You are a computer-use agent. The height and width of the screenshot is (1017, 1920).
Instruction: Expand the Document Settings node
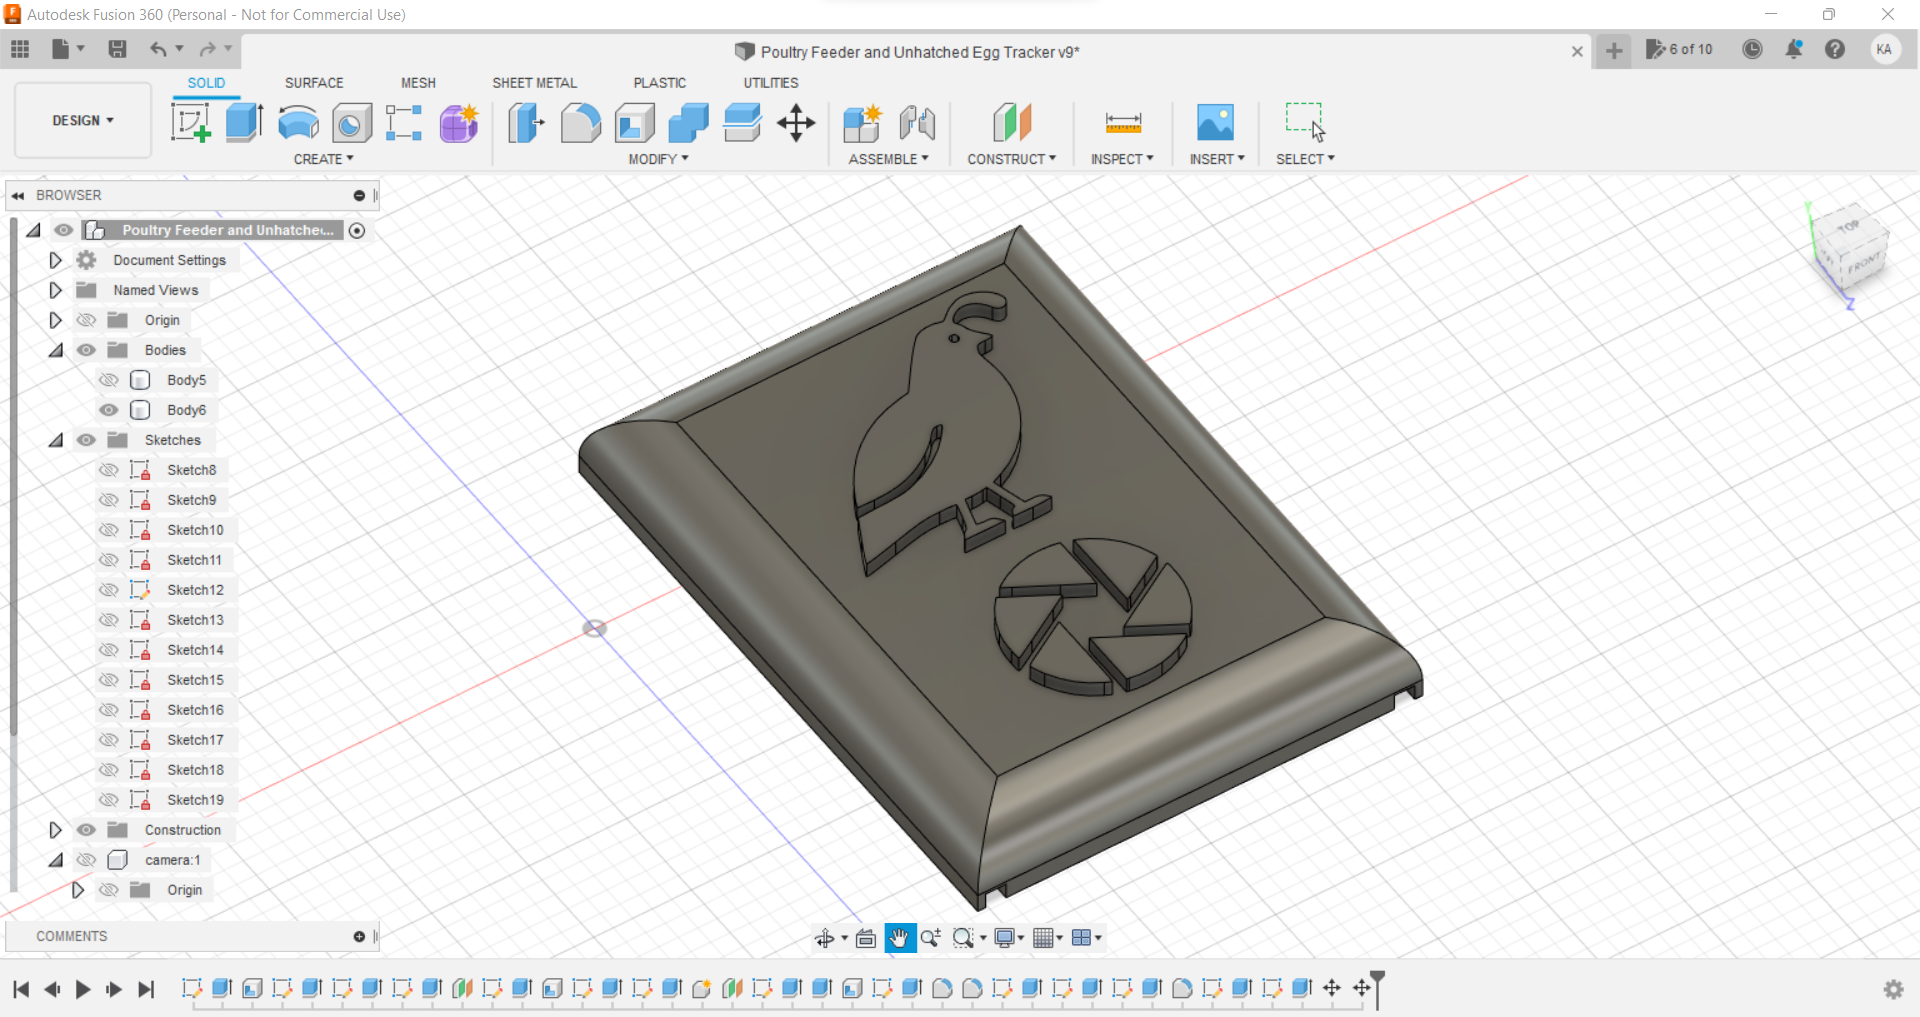[x=56, y=260]
